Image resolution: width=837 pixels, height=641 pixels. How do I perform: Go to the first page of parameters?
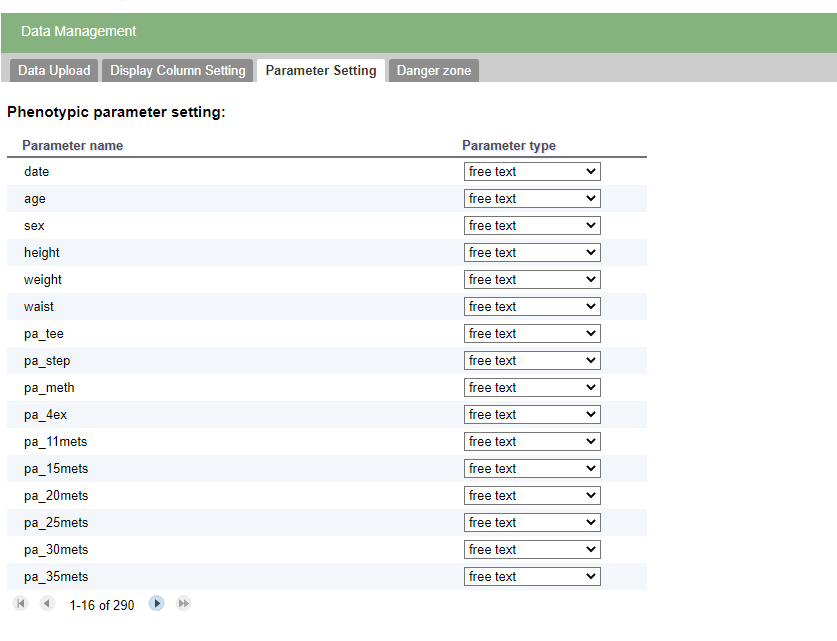21,604
